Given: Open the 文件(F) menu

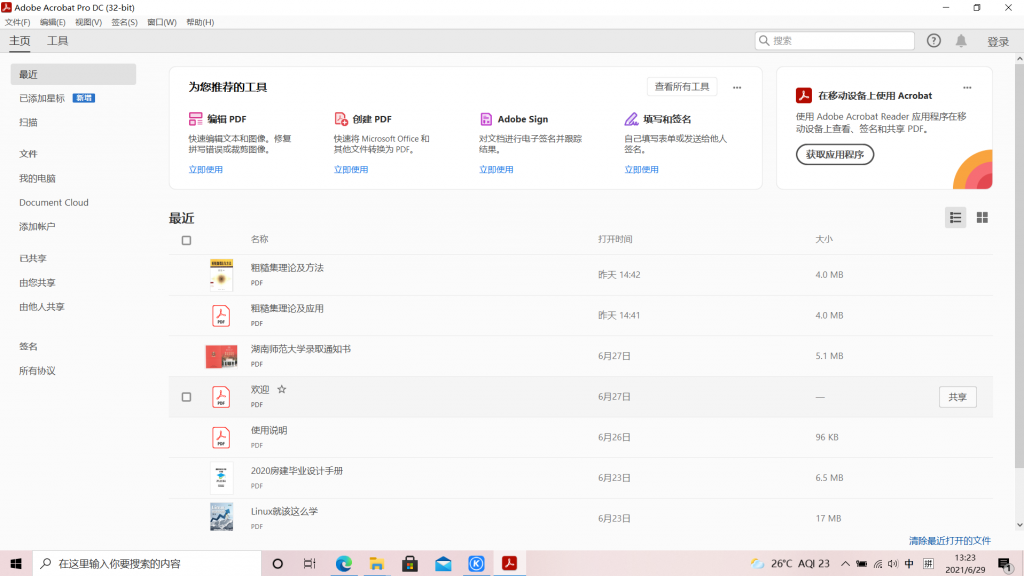Looking at the screenshot, I should click(x=18, y=22).
